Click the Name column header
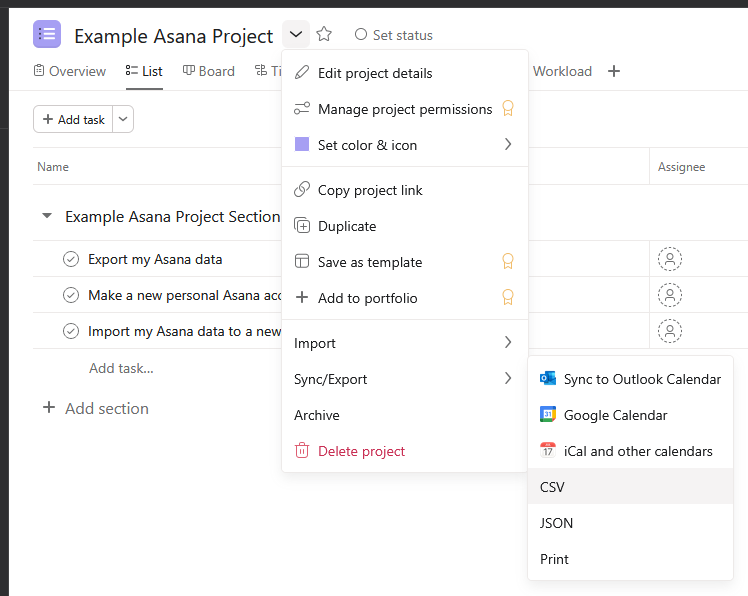This screenshot has width=748, height=596. click(x=53, y=167)
